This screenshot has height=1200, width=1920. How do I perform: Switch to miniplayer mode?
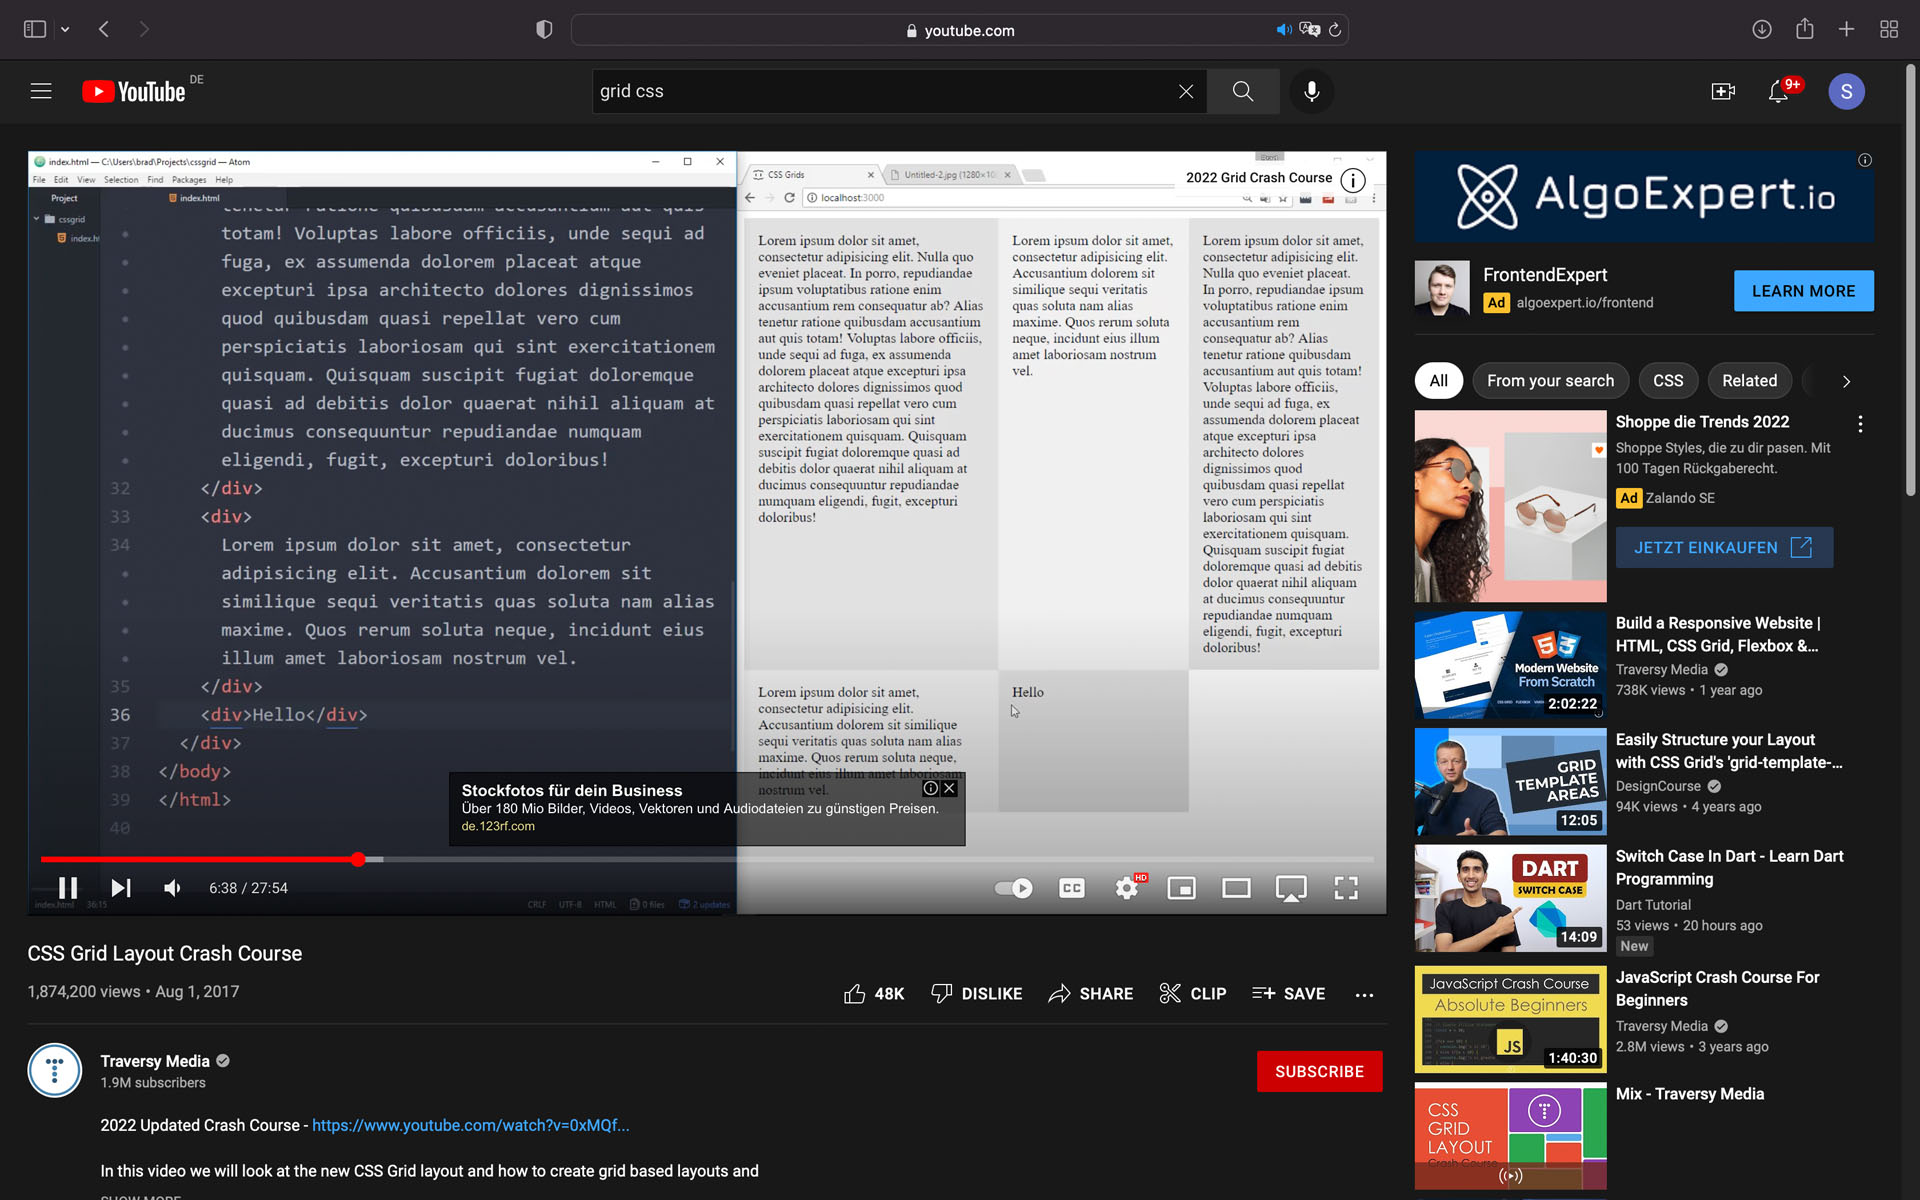1182,888
